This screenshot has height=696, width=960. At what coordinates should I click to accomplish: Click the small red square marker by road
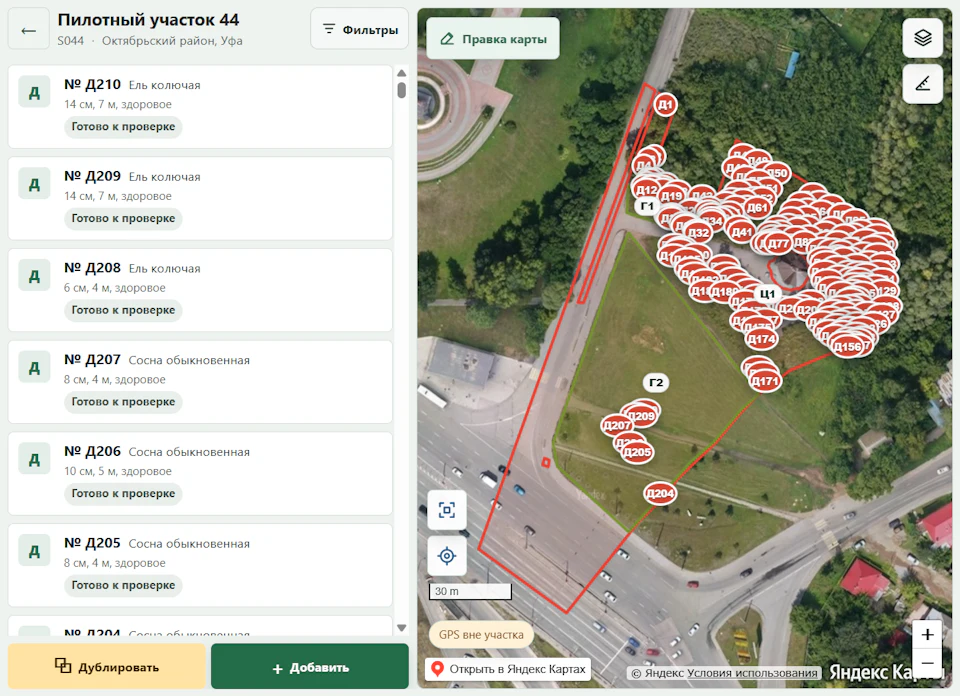click(546, 462)
